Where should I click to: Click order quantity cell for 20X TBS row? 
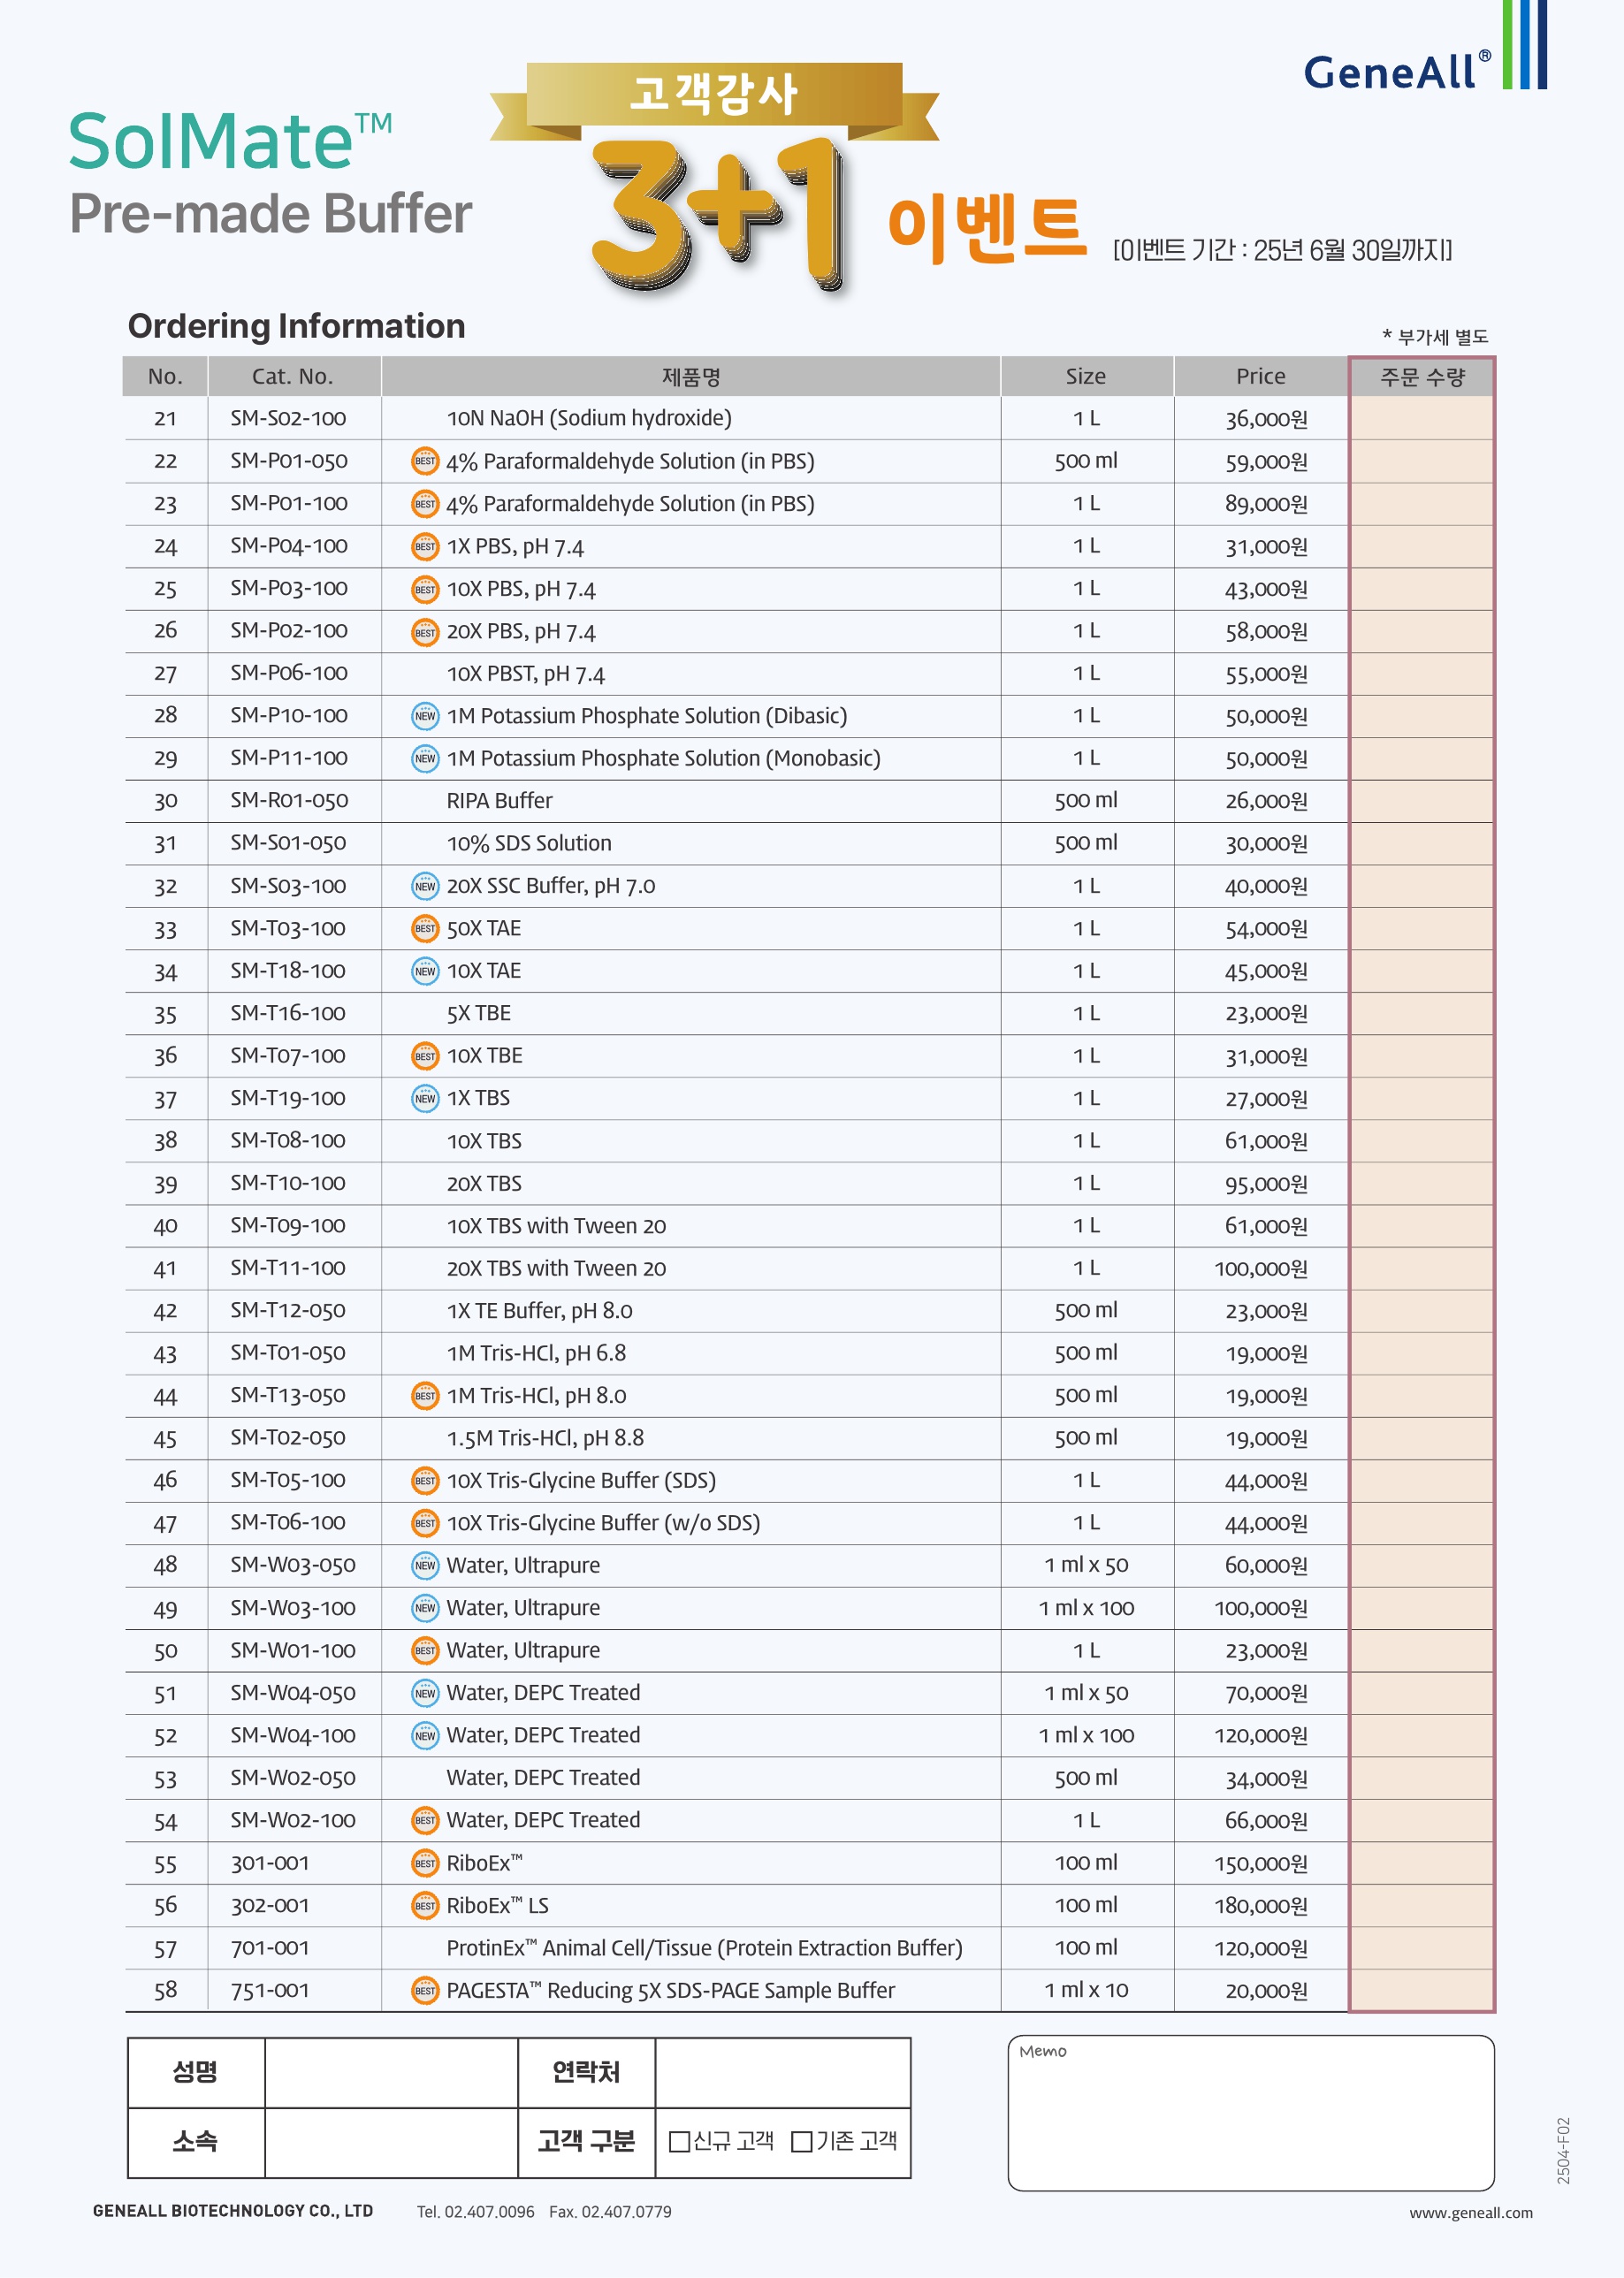[x=1421, y=1183]
